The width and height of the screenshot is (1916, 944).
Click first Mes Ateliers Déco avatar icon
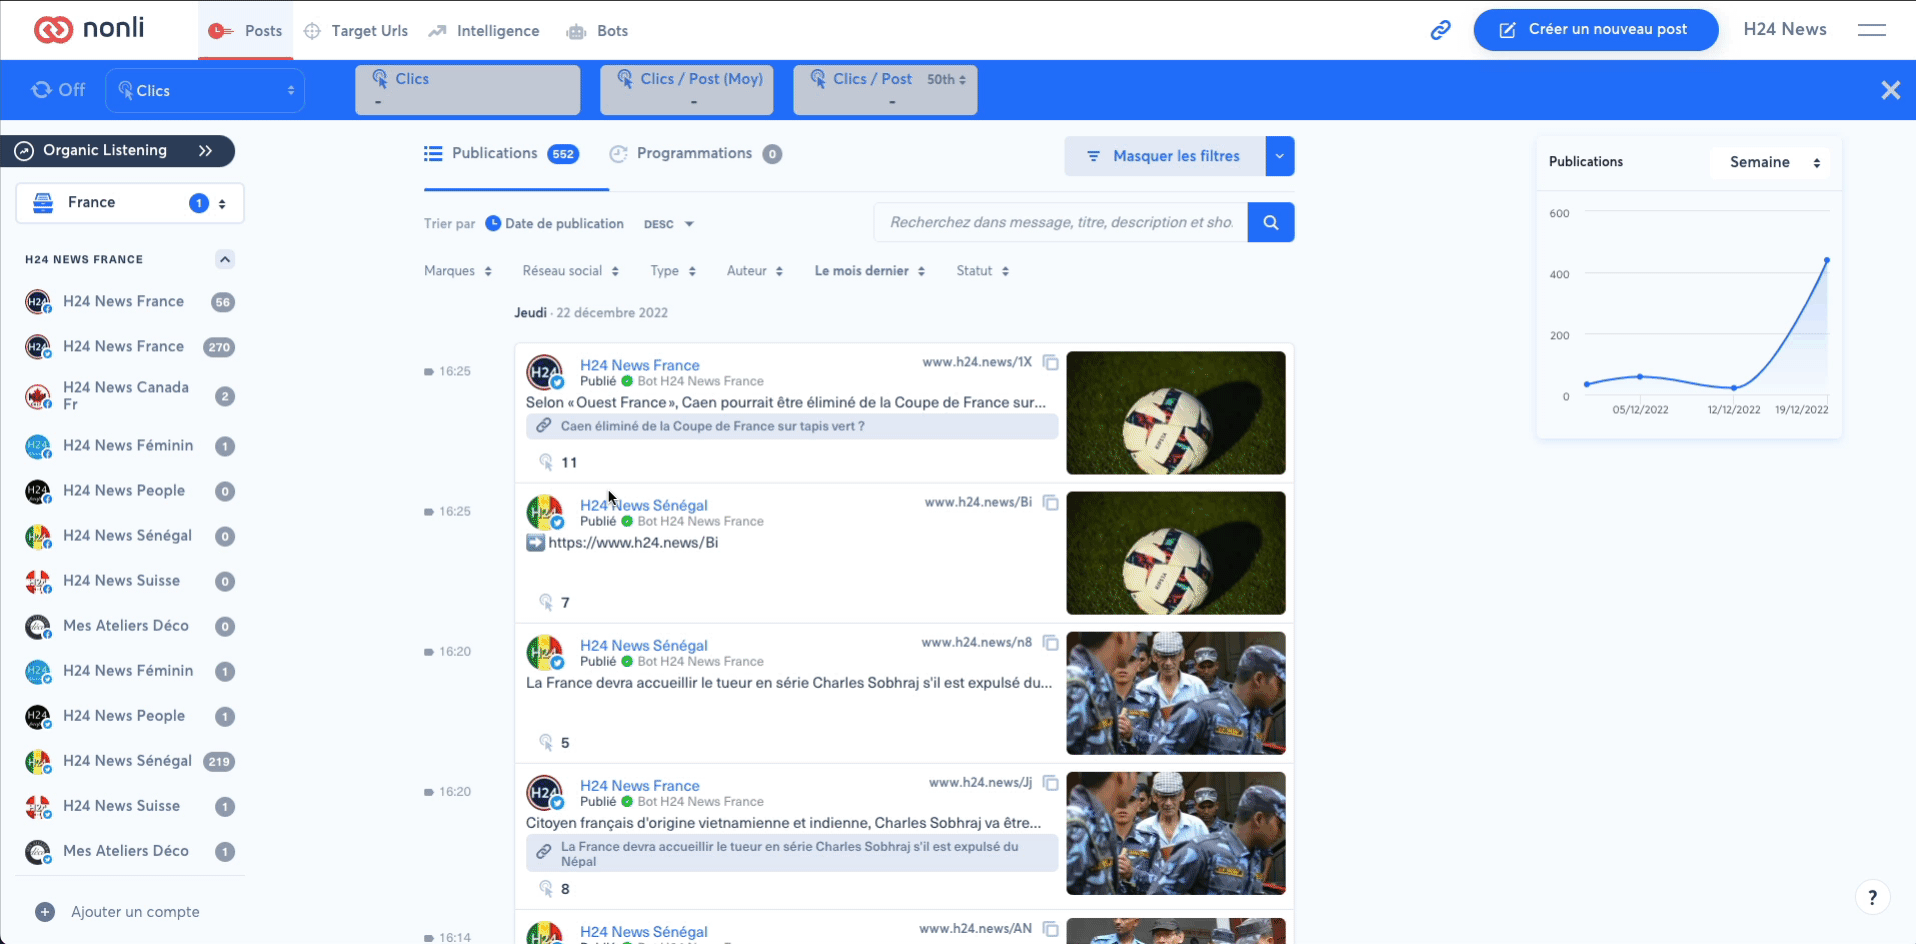[38, 626]
